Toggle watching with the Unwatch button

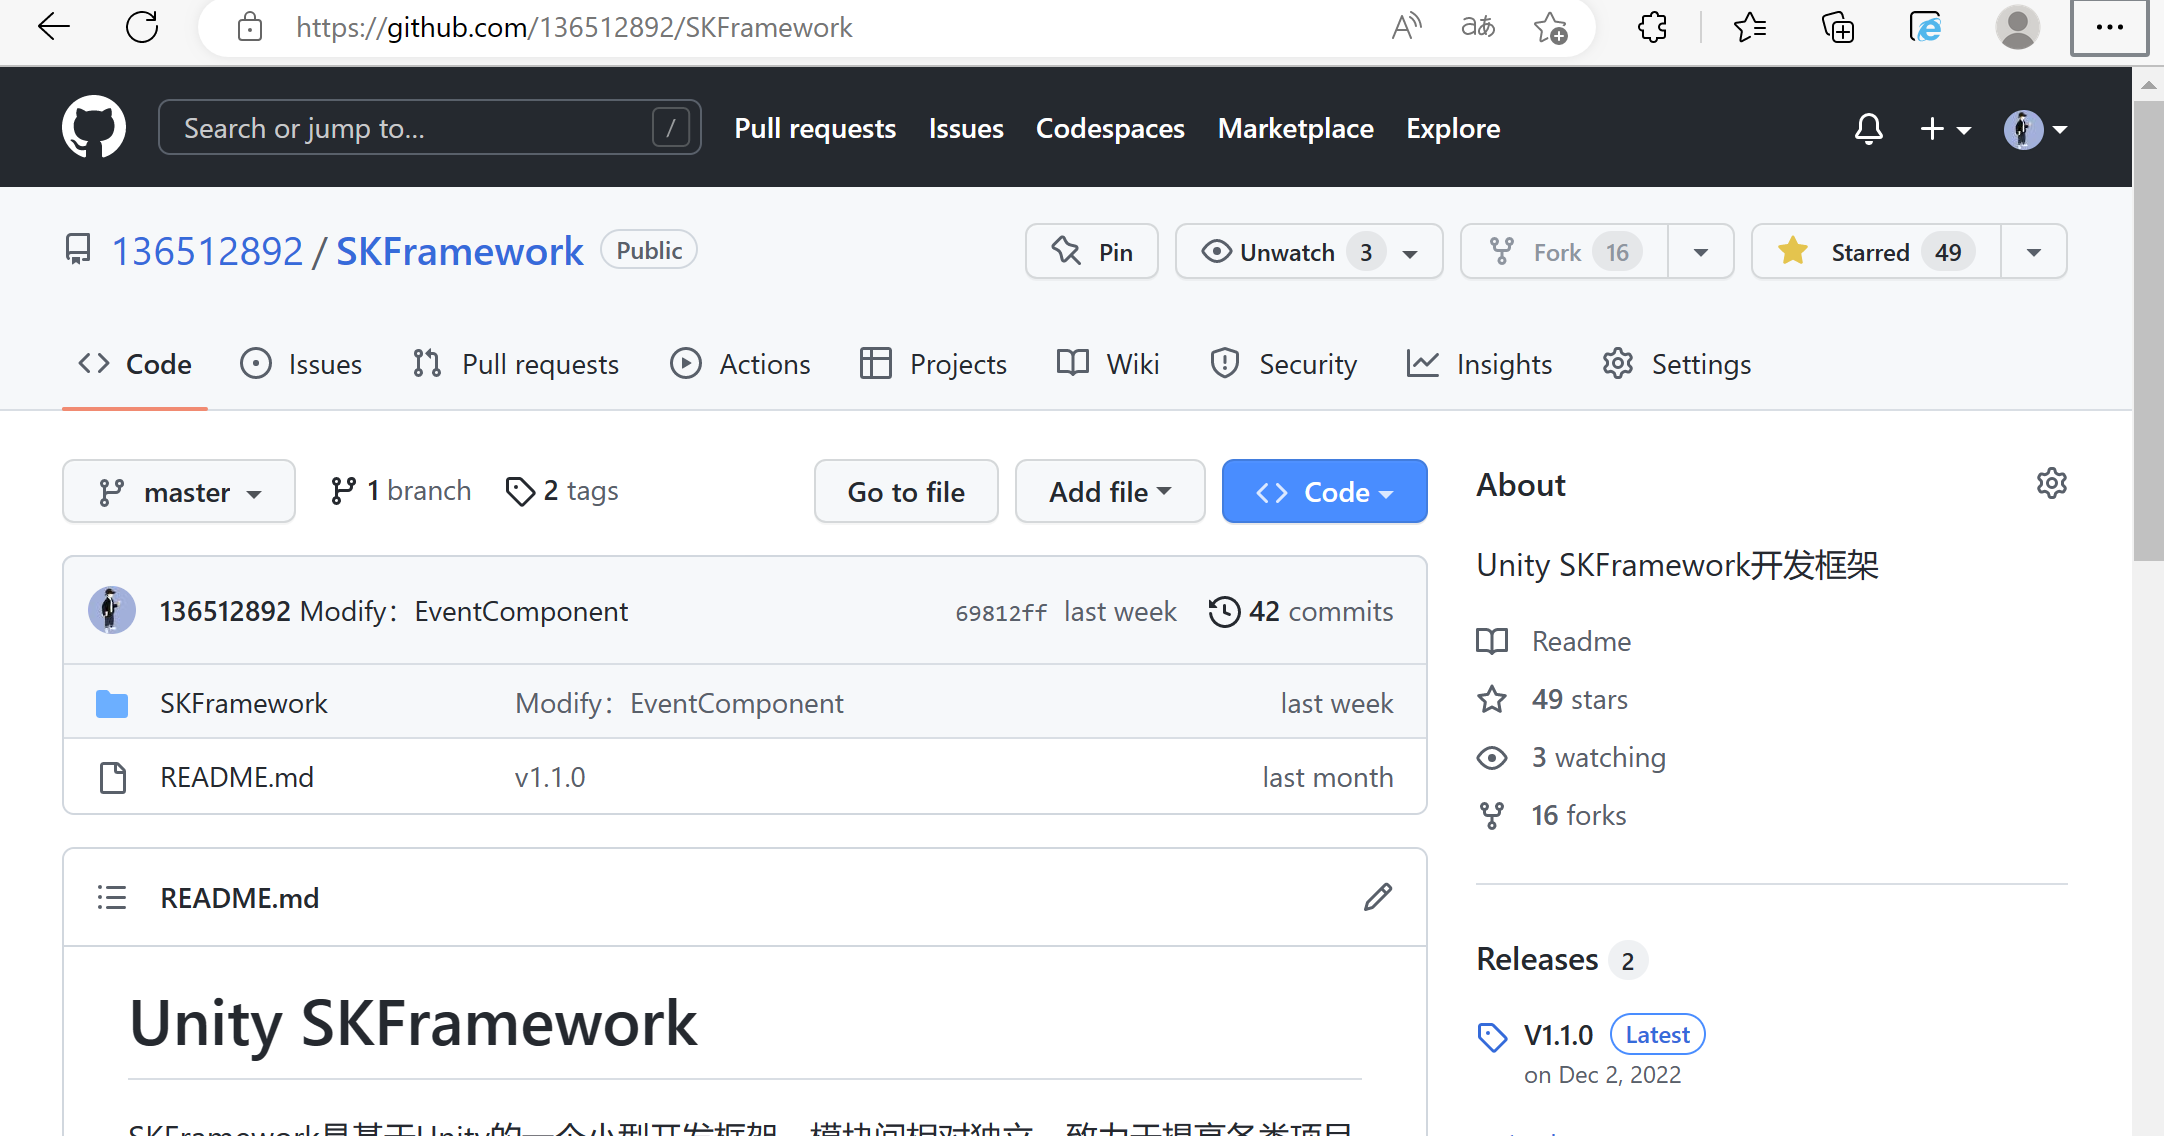(1290, 251)
